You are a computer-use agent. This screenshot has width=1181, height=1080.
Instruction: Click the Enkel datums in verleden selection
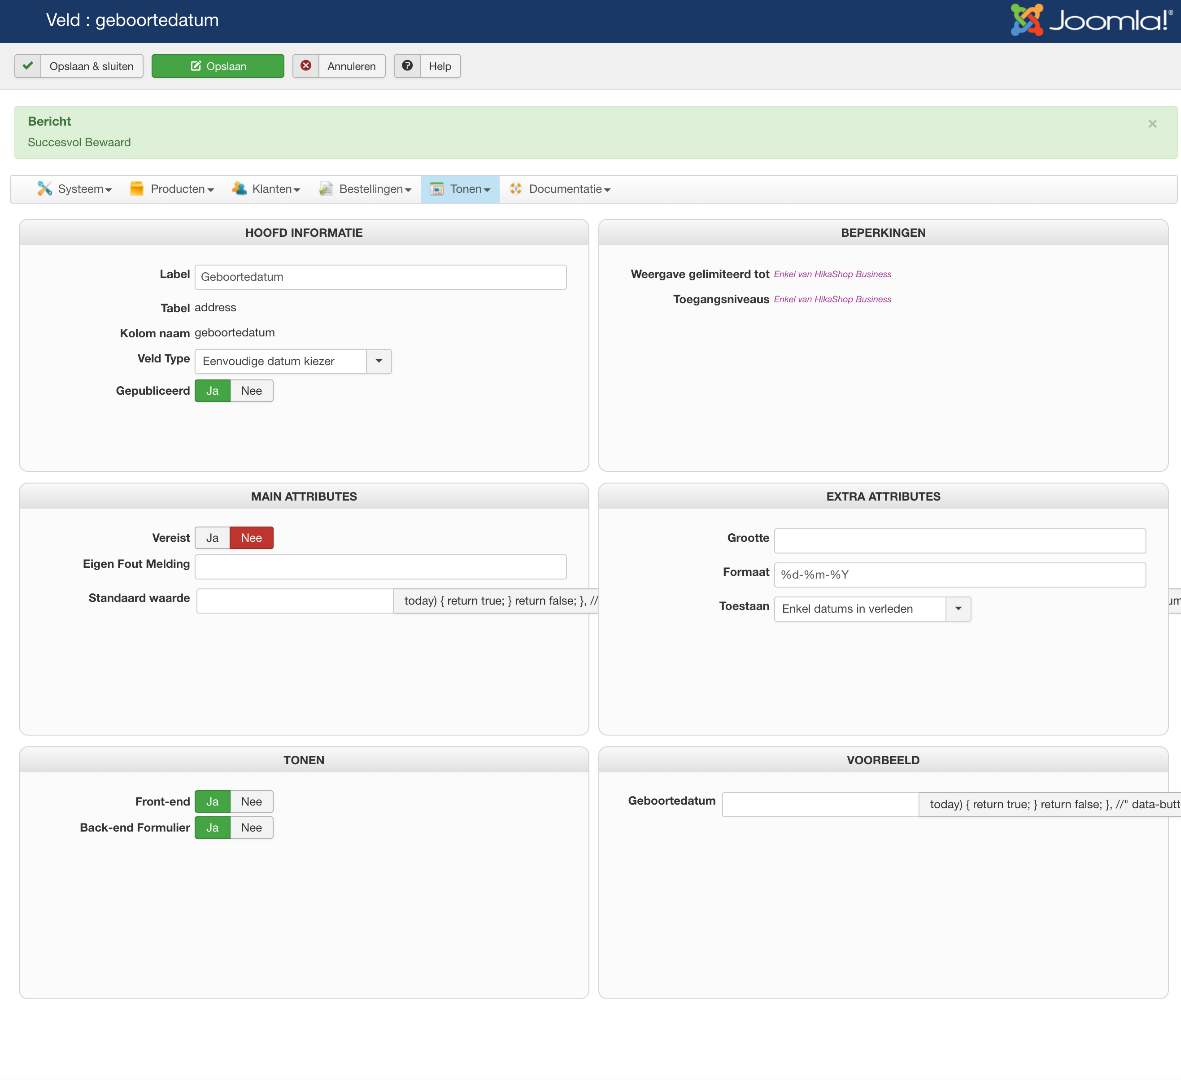click(x=860, y=609)
